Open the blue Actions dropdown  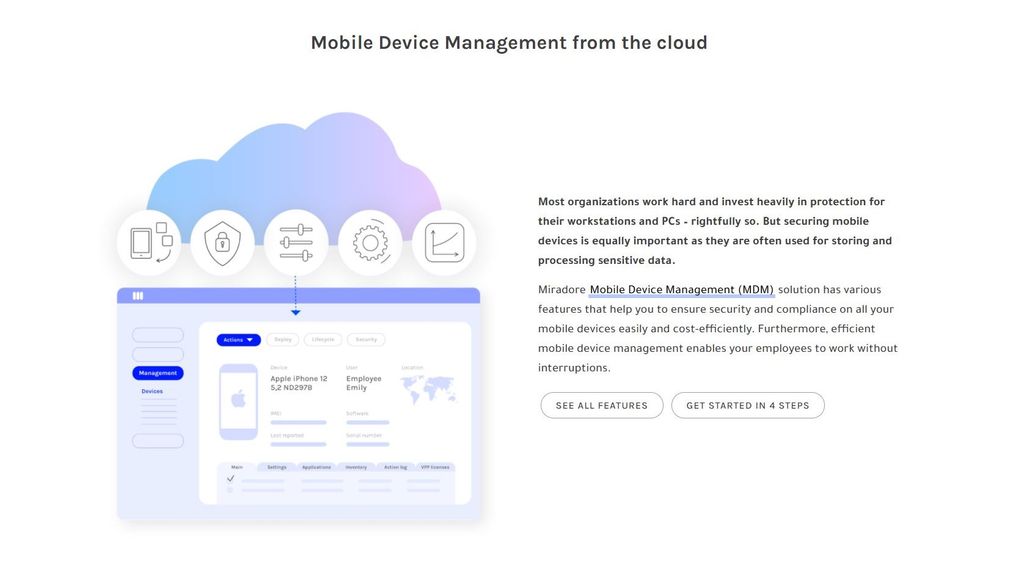click(238, 340)
